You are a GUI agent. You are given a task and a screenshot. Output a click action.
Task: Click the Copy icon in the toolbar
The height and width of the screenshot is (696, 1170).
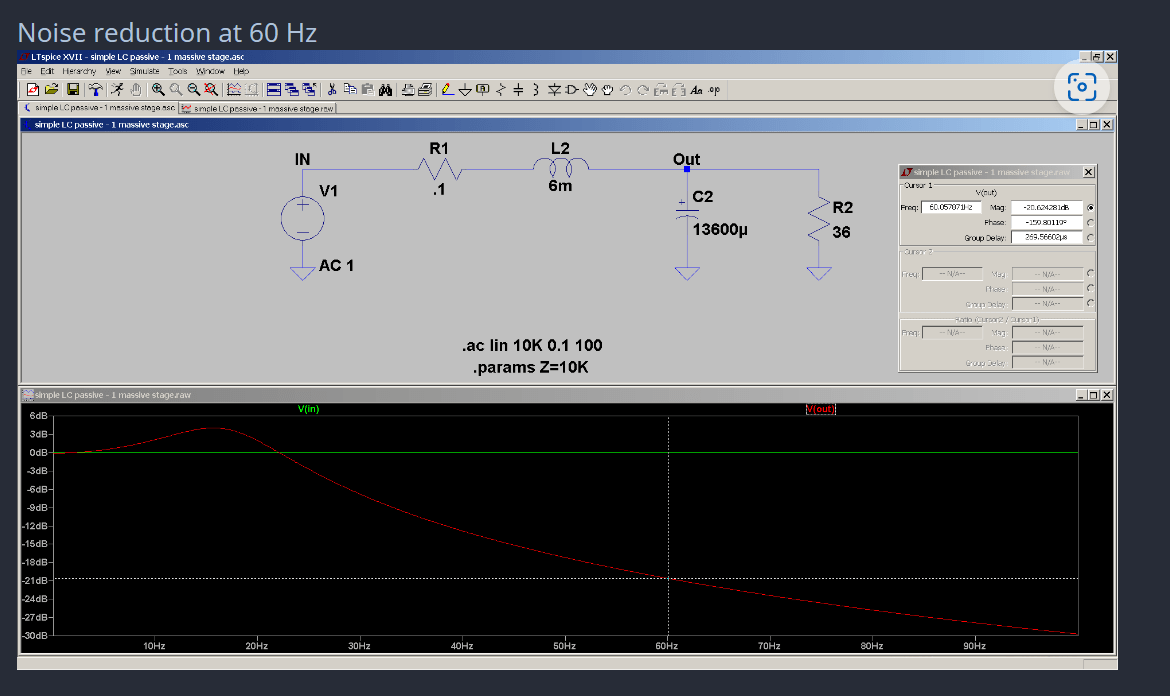click(350, 90)
